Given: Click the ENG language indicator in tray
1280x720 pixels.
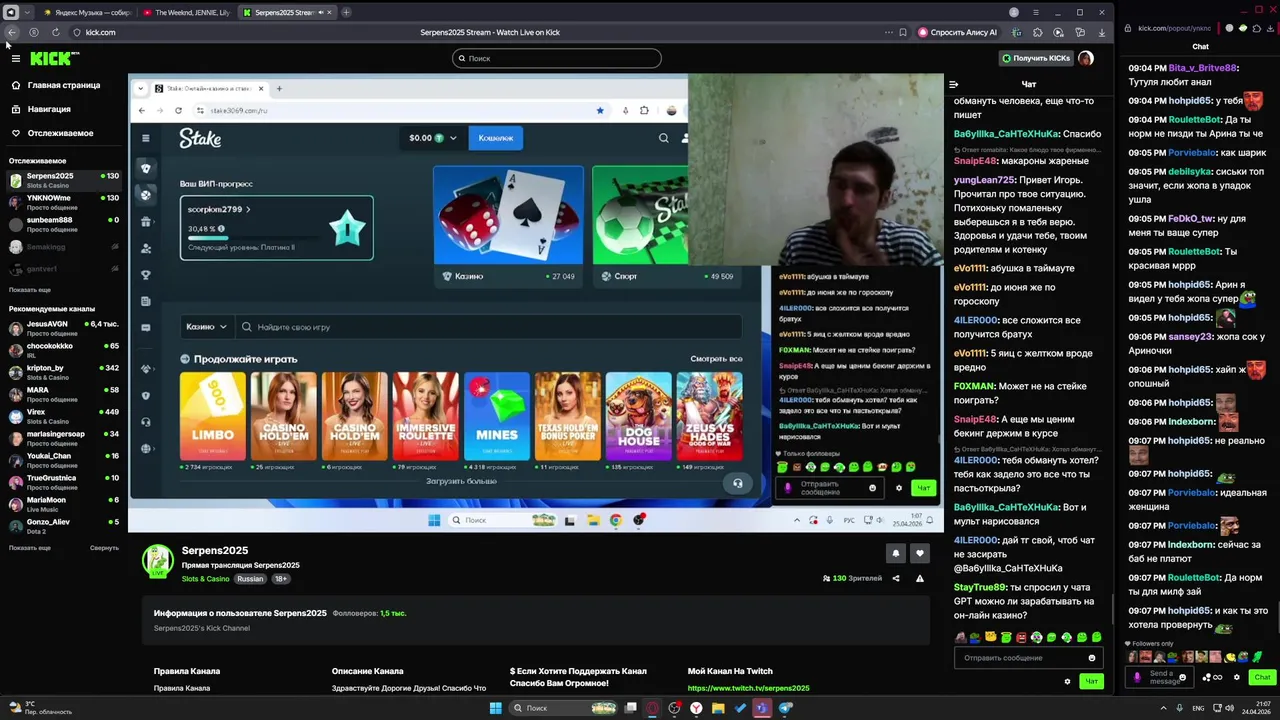Looking at the screenshot, I should click(1199, 708).
